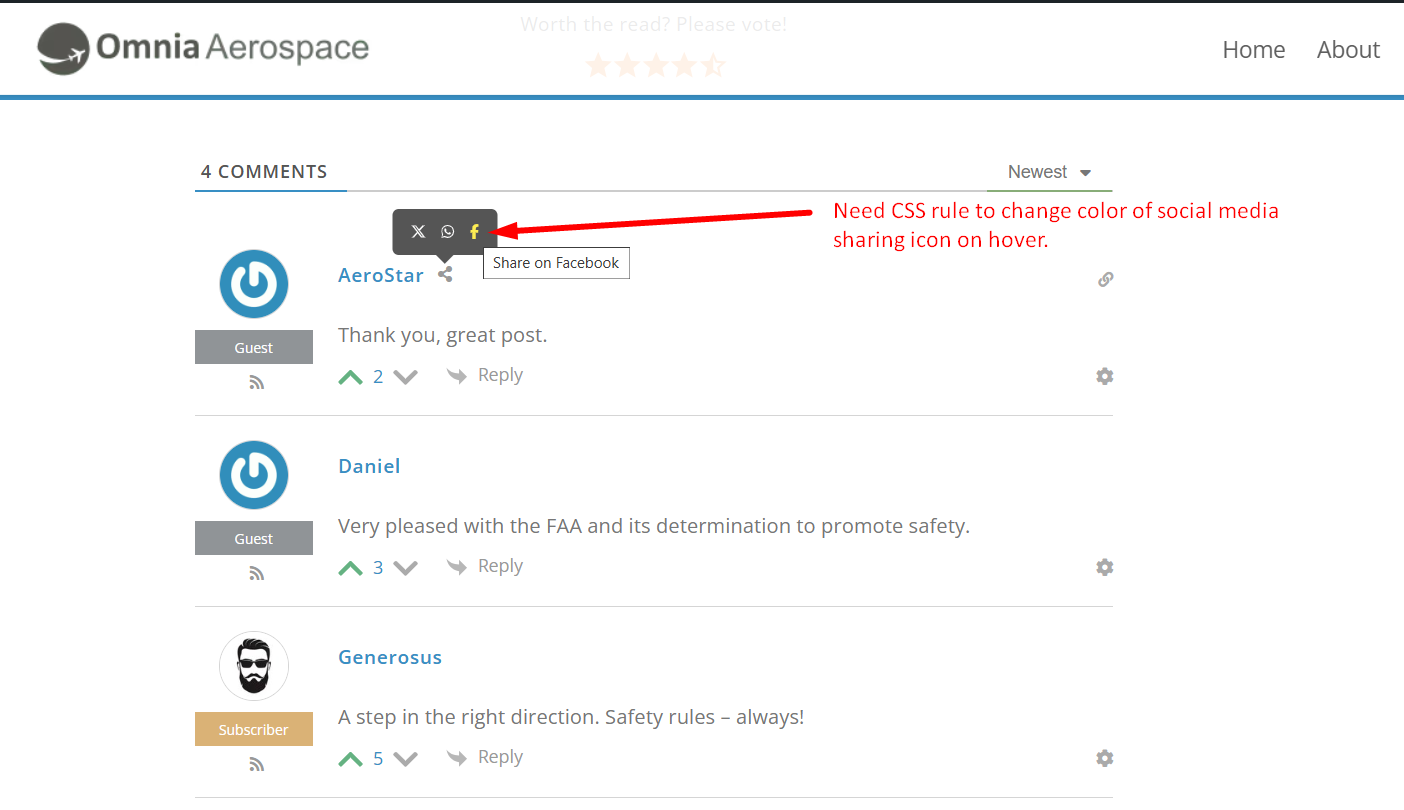This screenshot has height=810, width=1404.
Task: Open gear options on AeroStar's comment
Action: (x=1104, y=376)
